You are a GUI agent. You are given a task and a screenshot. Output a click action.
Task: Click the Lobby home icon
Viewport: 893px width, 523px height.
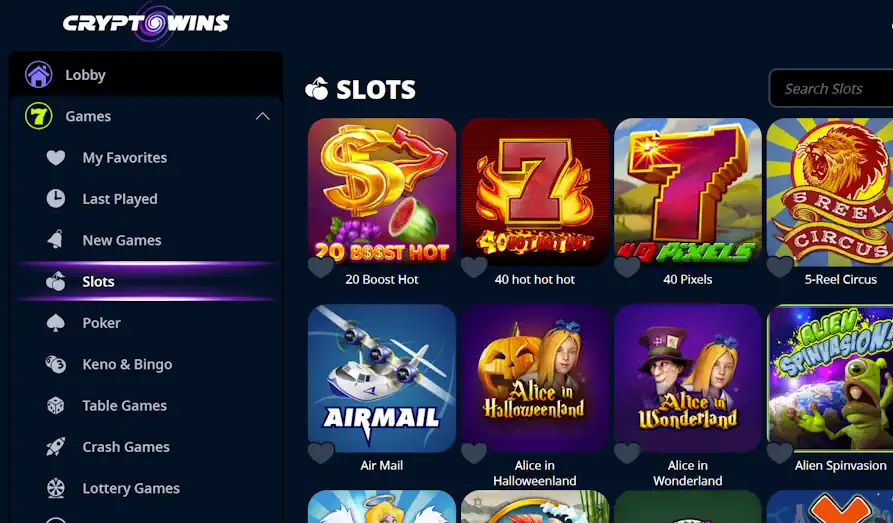pos(39,75)
